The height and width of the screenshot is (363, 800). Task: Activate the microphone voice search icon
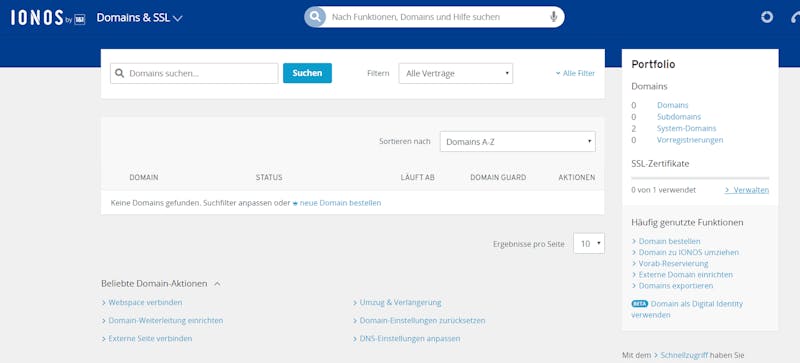[554, 17]
